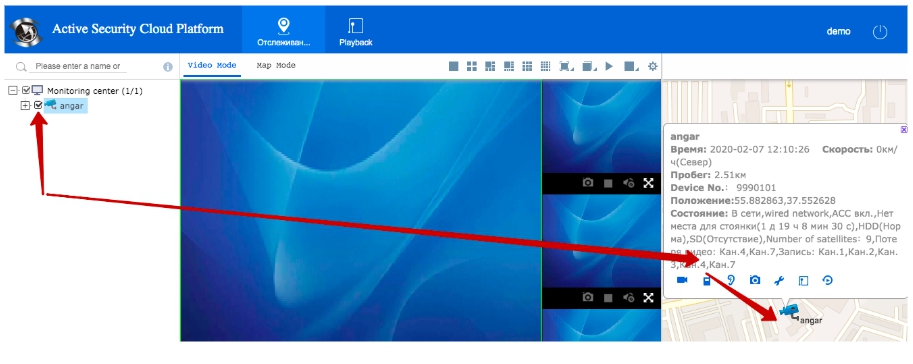This screenshot has height=364, width=913.
Task: Click the track playback icon in popup
Action: coord(827,280)
